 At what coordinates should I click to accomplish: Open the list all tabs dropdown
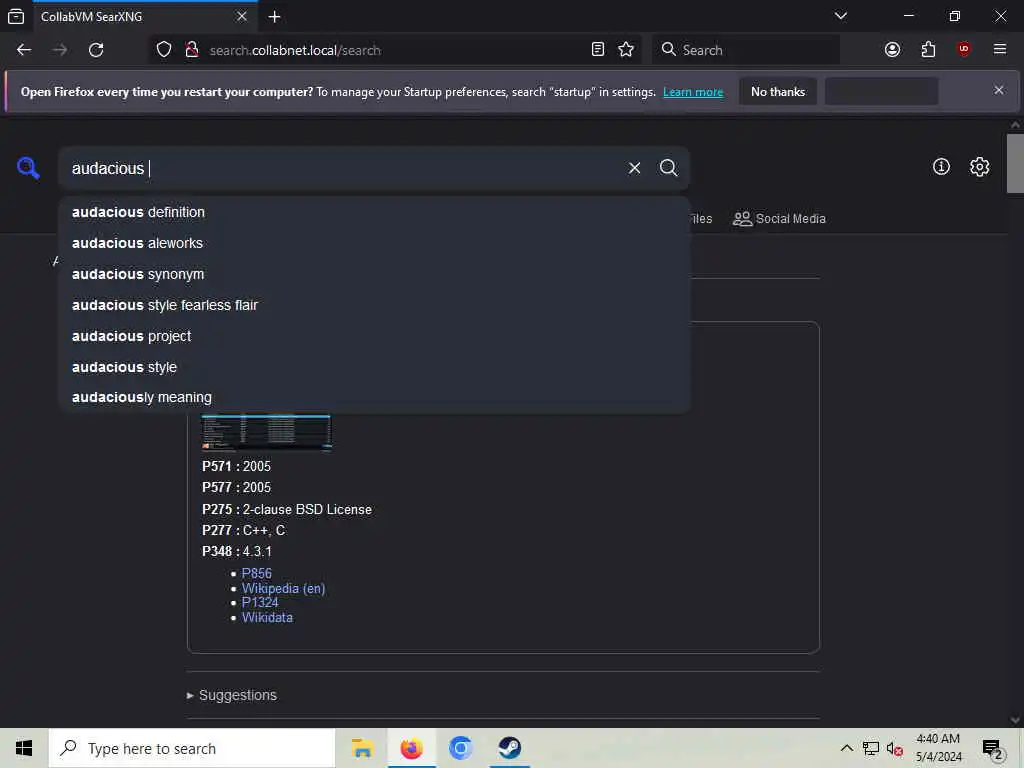tap(840, 16)
